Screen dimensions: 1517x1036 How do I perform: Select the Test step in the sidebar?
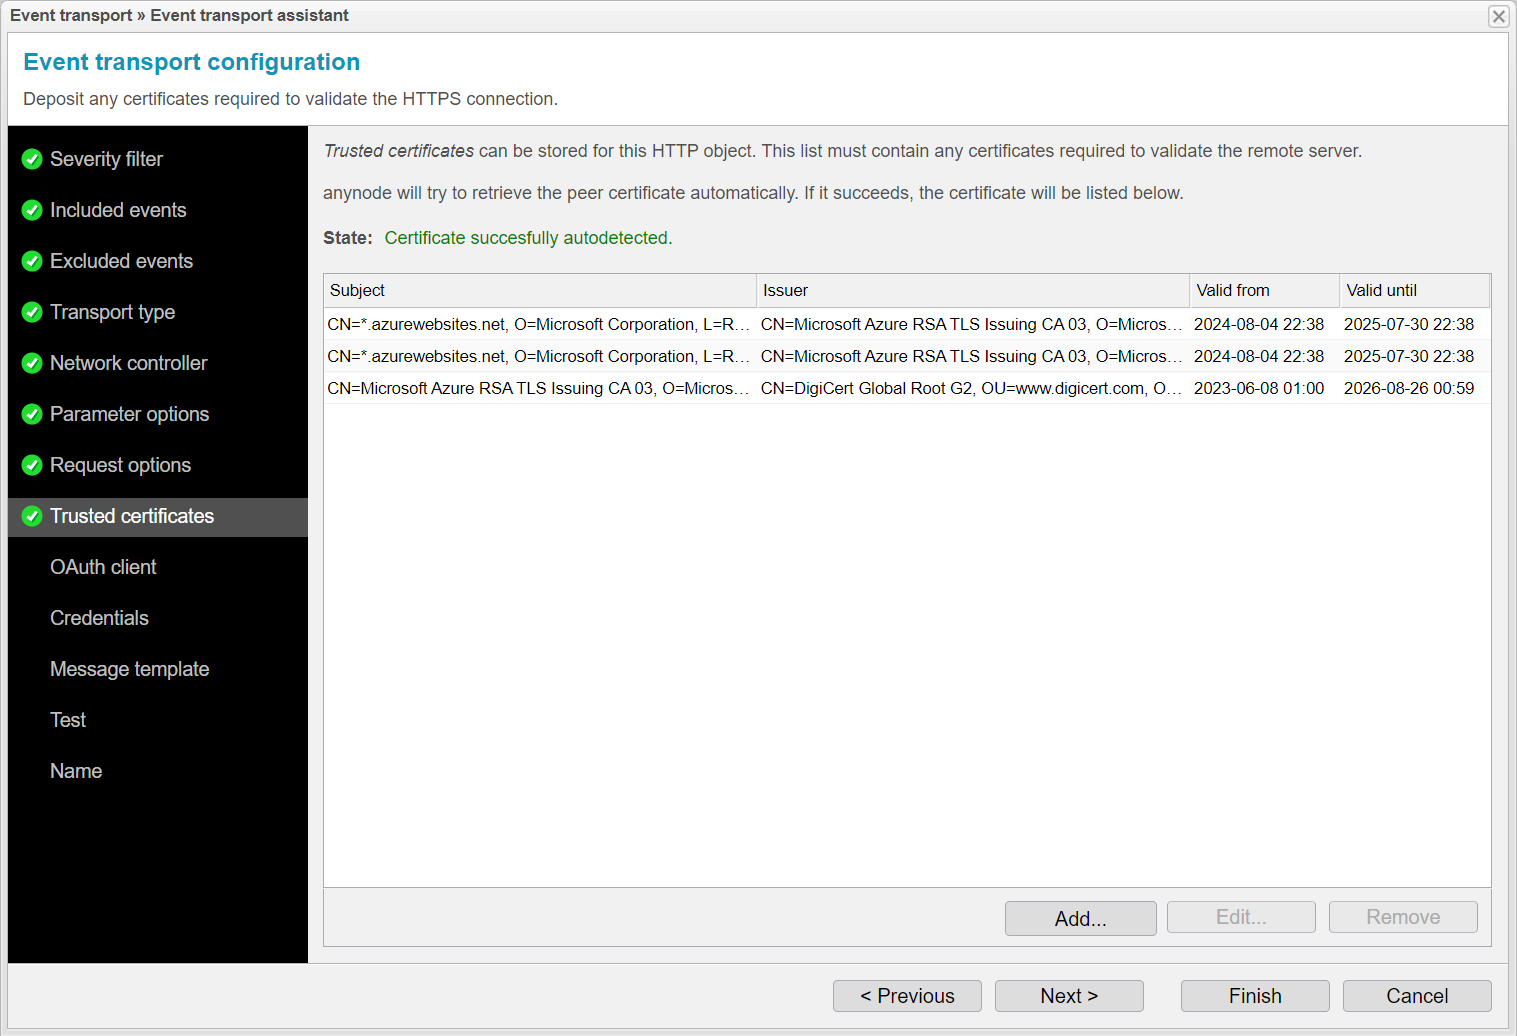[x=67, y=720]
